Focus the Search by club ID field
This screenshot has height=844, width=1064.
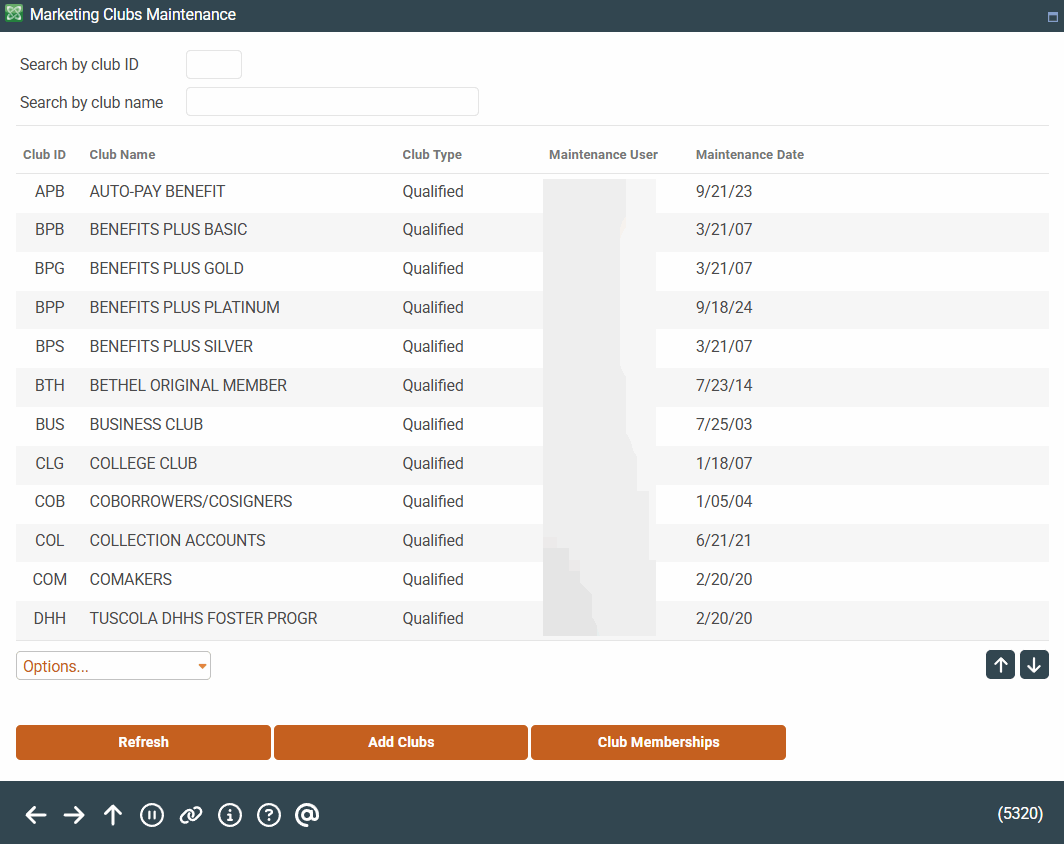(x=214, y=65)
